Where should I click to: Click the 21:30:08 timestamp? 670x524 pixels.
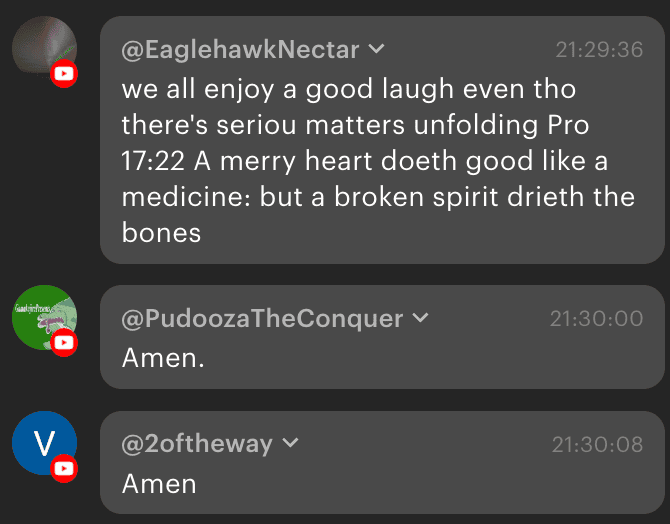tap(597, 444)
